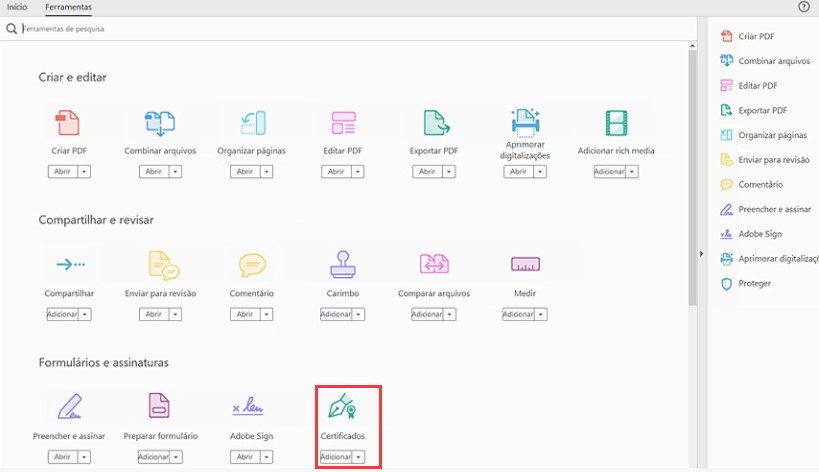The height and width of the screenshot is (472, 819).
Task: Select the Adicionar rich media film icon
Action: [x=616, y=123]
